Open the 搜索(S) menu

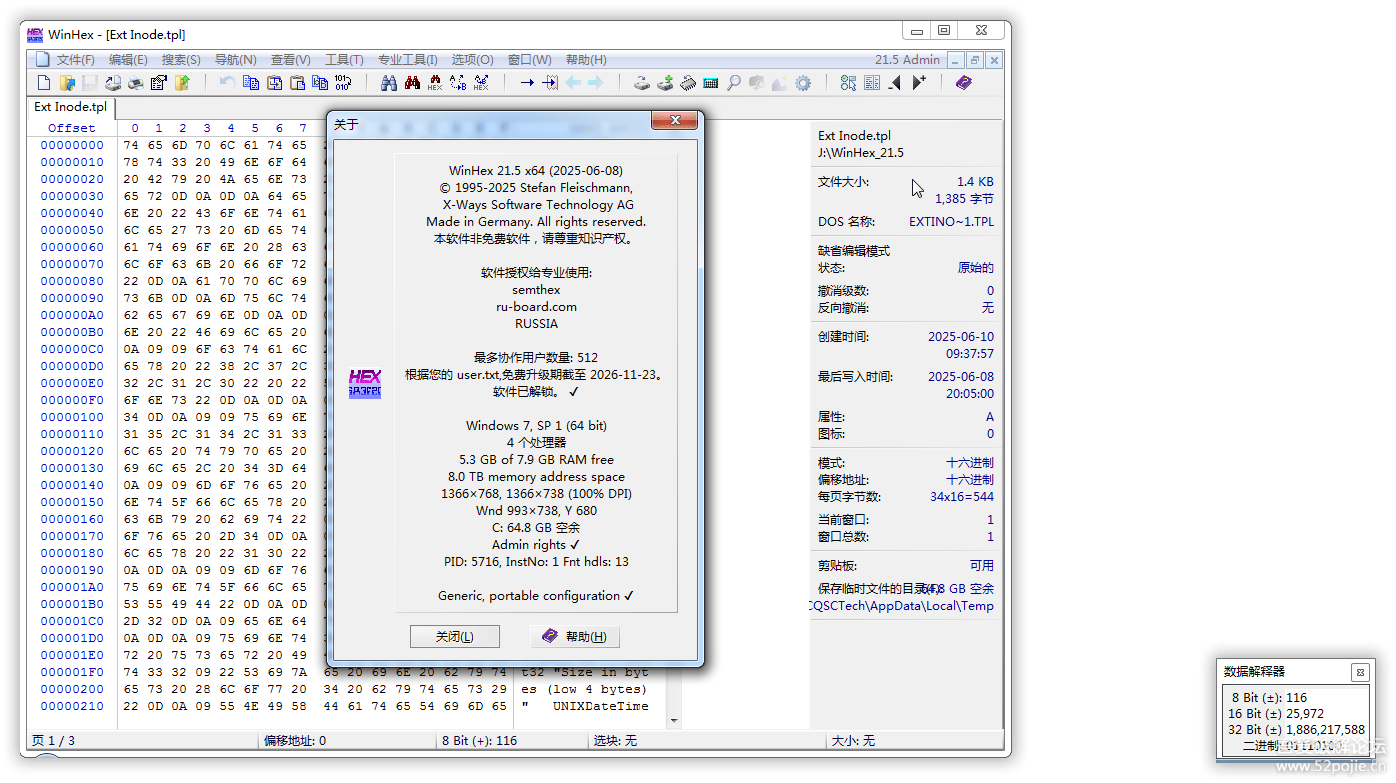(181, 60)
